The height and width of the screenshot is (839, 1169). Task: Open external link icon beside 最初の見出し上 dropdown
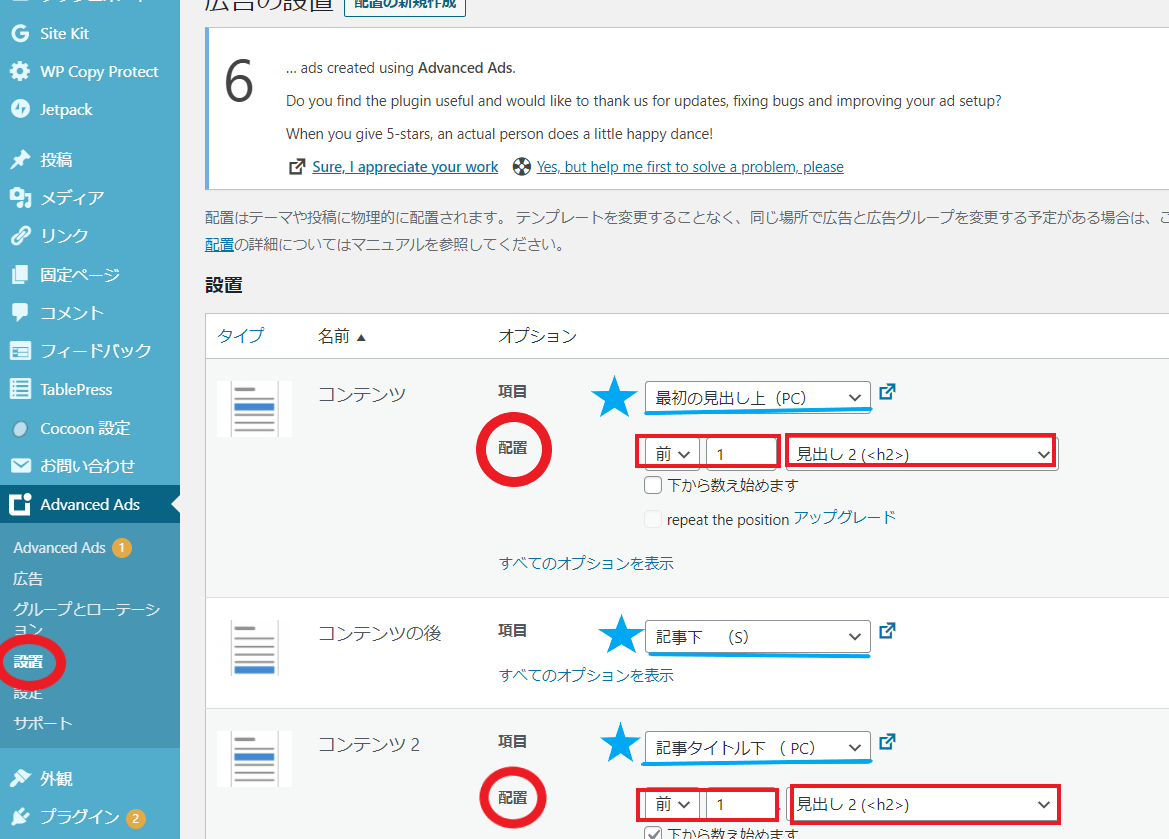click(x=887, y=391)
